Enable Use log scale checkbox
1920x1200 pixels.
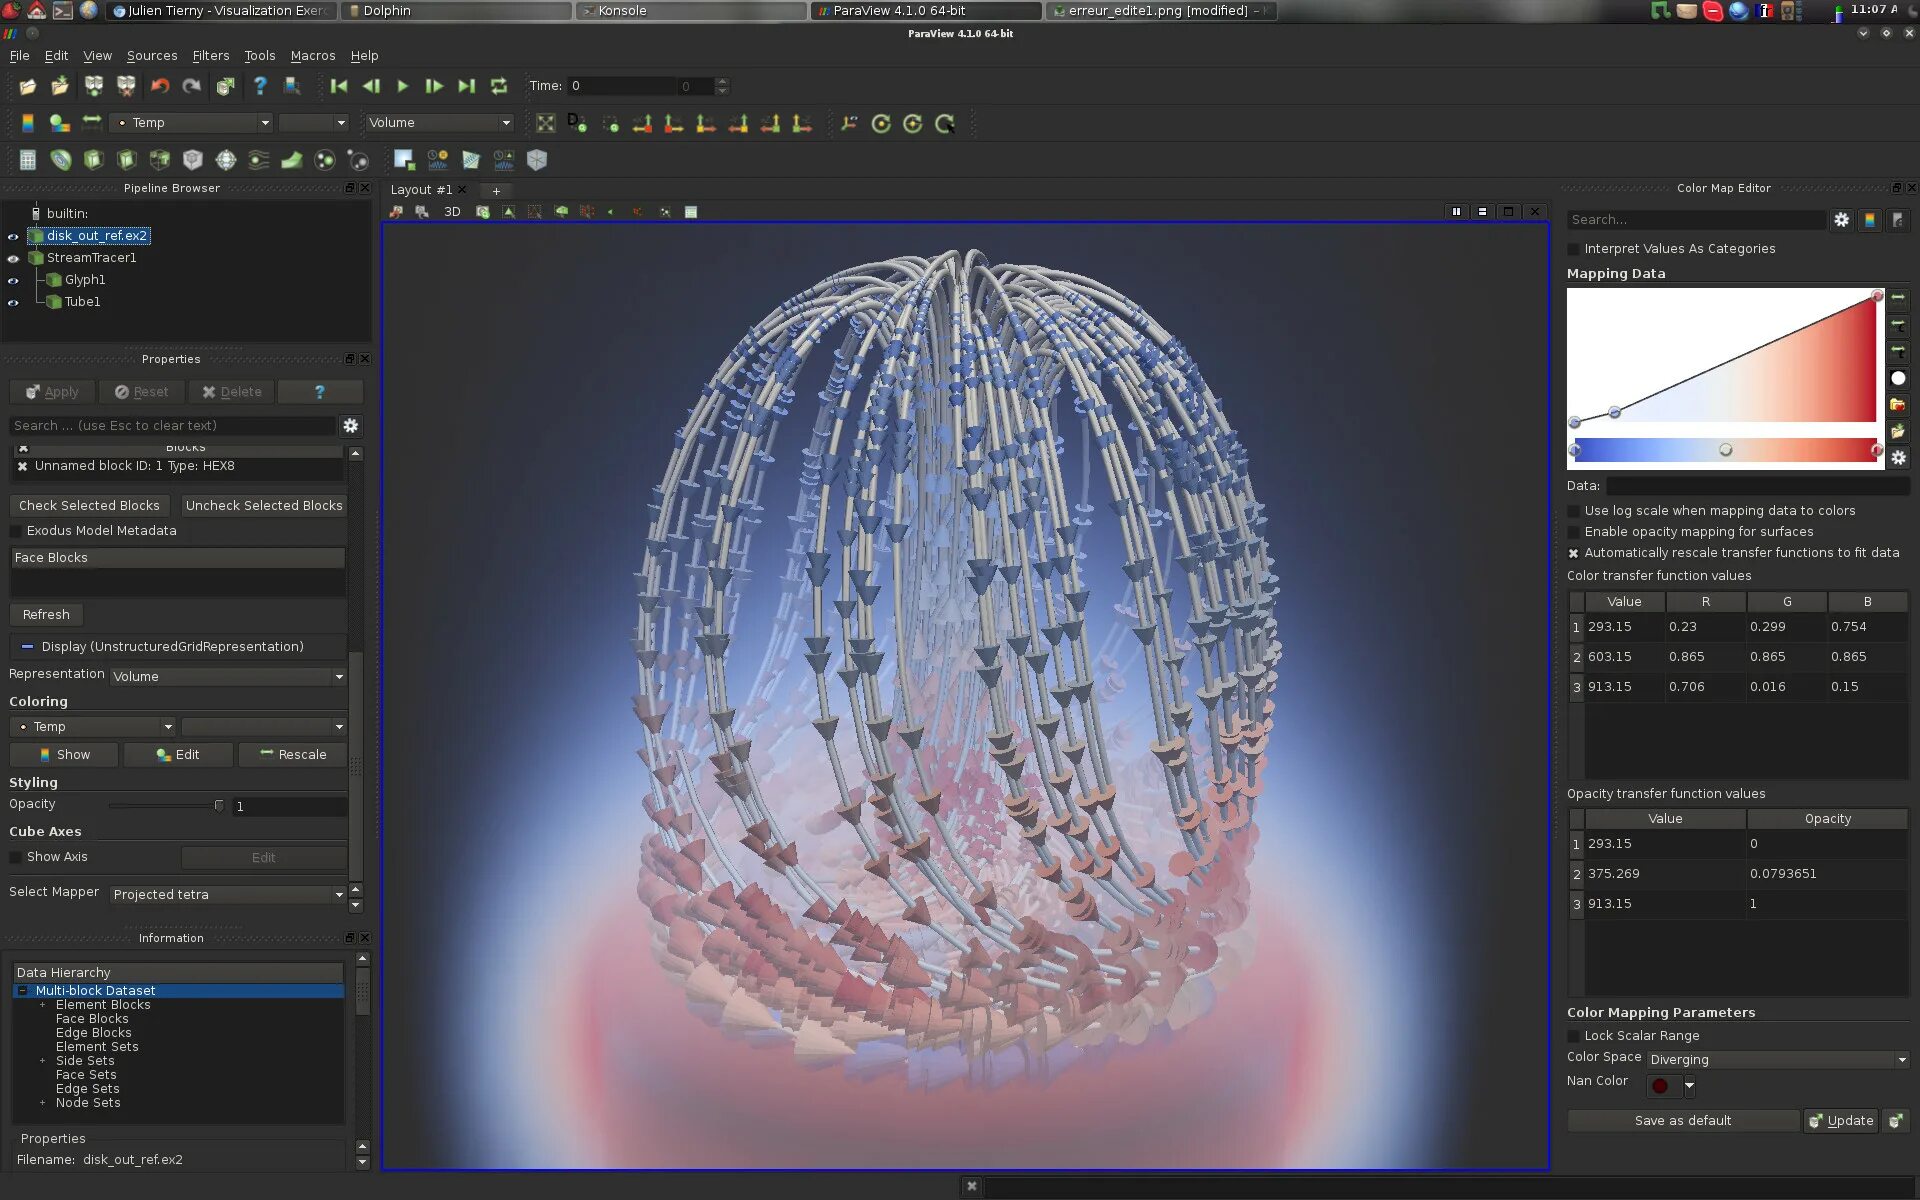coord(1574,511)
